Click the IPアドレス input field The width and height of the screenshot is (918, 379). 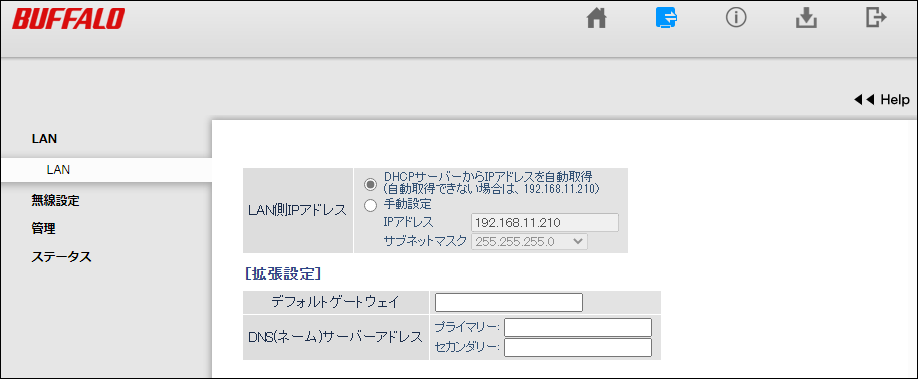click(544, 223)
